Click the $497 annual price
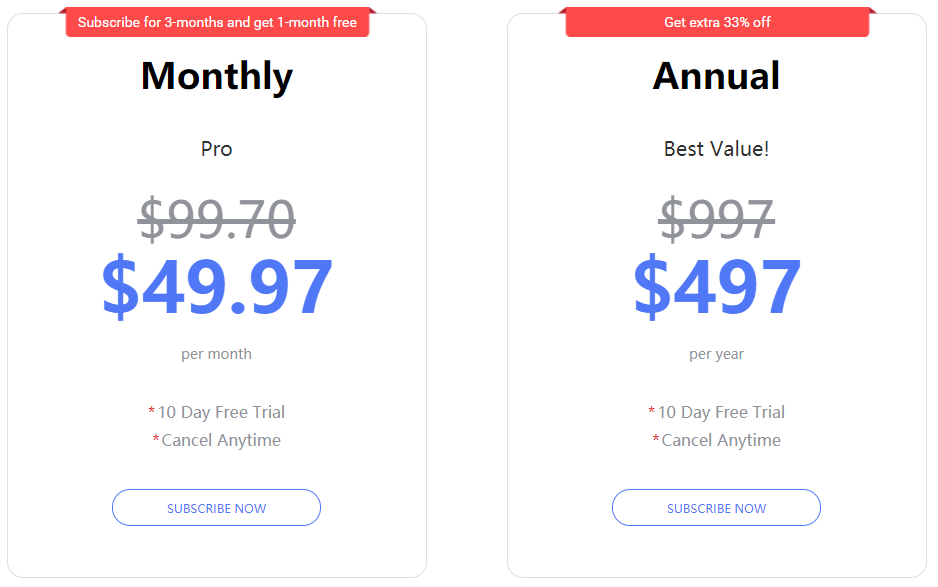 [x=717, y=285]
